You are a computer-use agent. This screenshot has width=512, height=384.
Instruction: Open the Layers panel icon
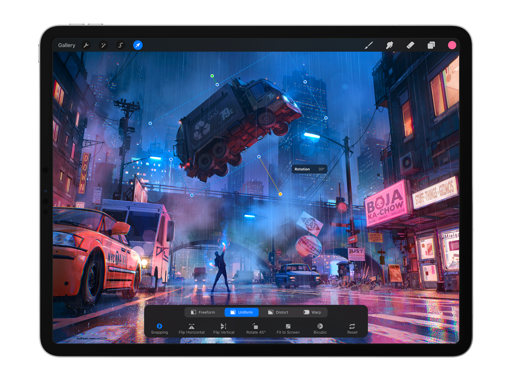click(431, 45)
